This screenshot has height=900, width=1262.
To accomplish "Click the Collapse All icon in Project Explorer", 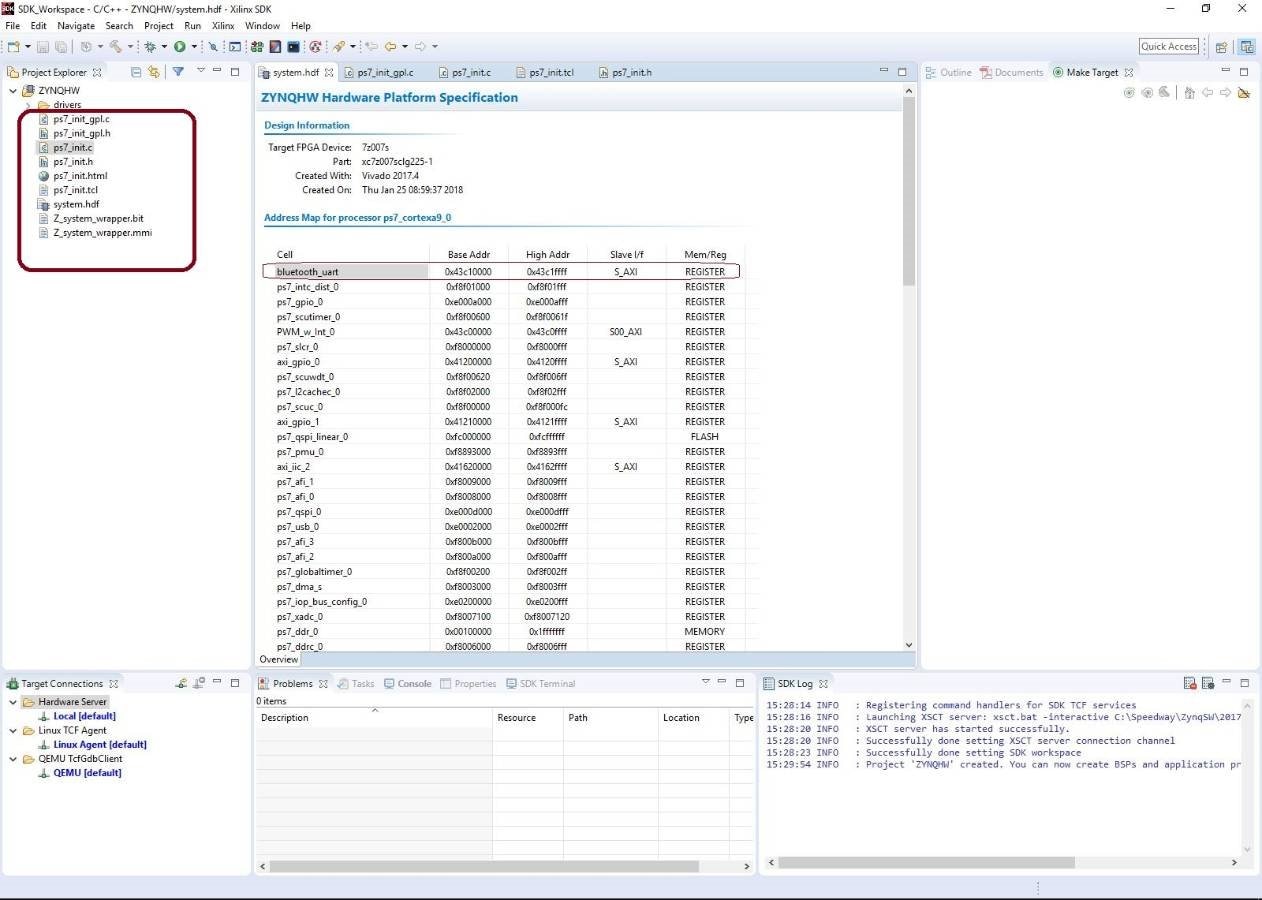I will (x=136, y=72).
